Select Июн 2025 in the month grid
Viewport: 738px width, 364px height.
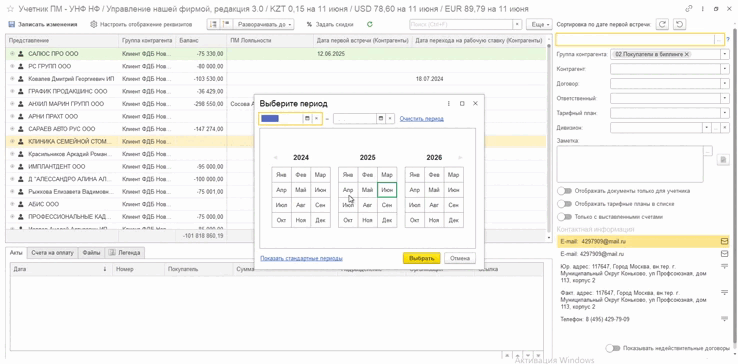pyautogui.click(x=387, y=190)
